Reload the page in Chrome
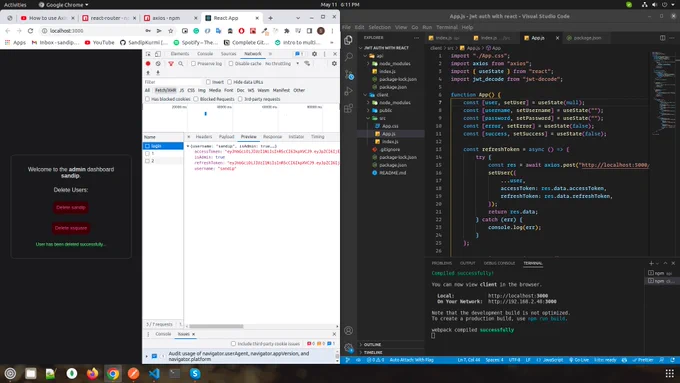Screen dimensions: 680x383 click(x=30, y=31)
